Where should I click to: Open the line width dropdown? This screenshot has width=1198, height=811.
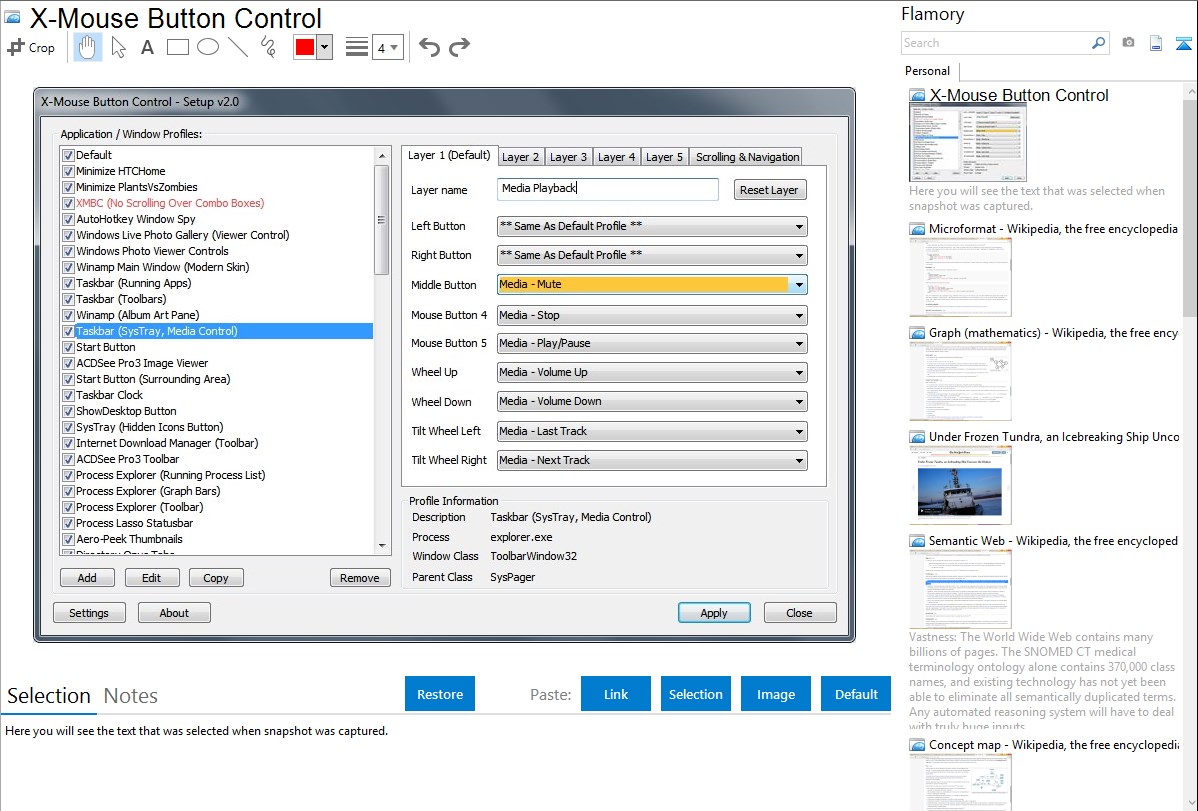click(387, 47)
